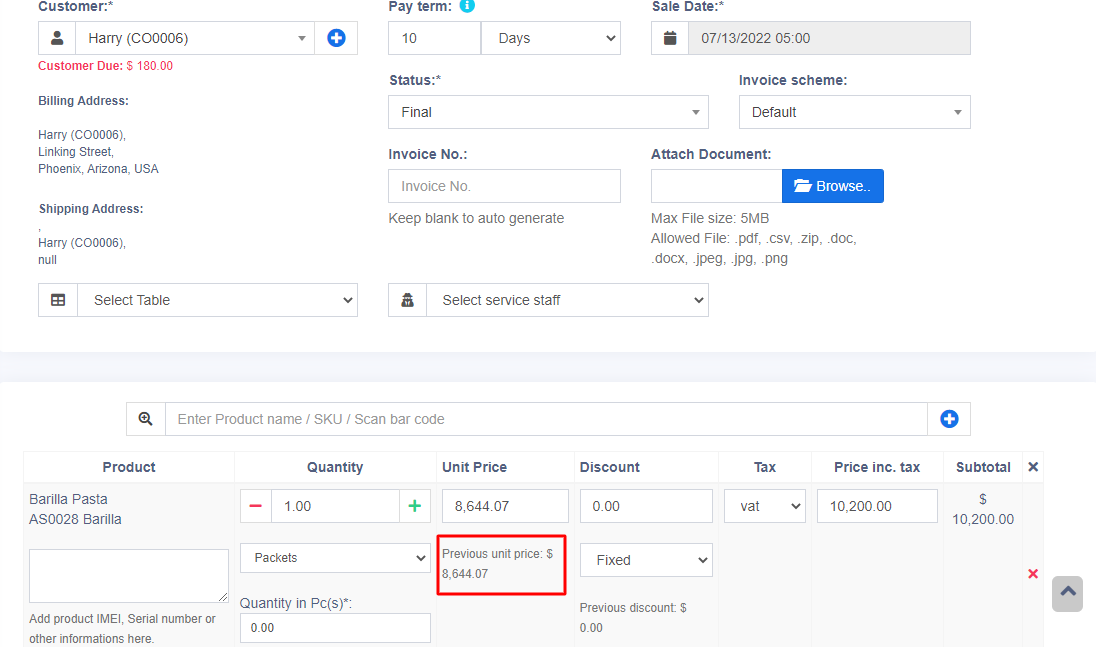Expand the Status dropdown set to Final
1096x647 pixels.
coord(548,112)
